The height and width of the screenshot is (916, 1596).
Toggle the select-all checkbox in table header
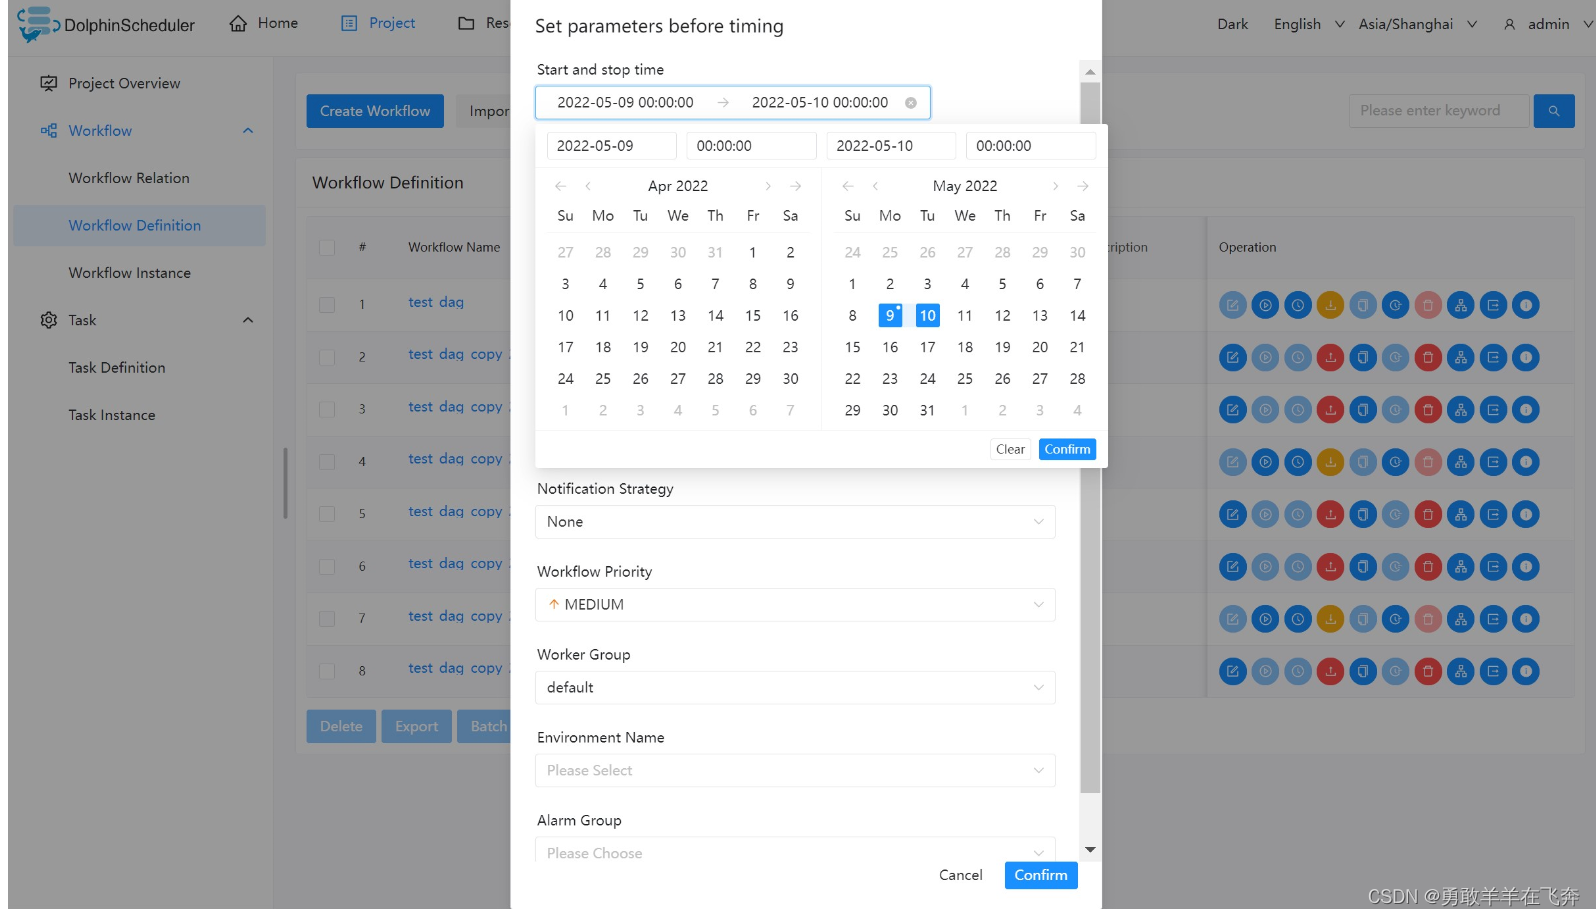327,247
